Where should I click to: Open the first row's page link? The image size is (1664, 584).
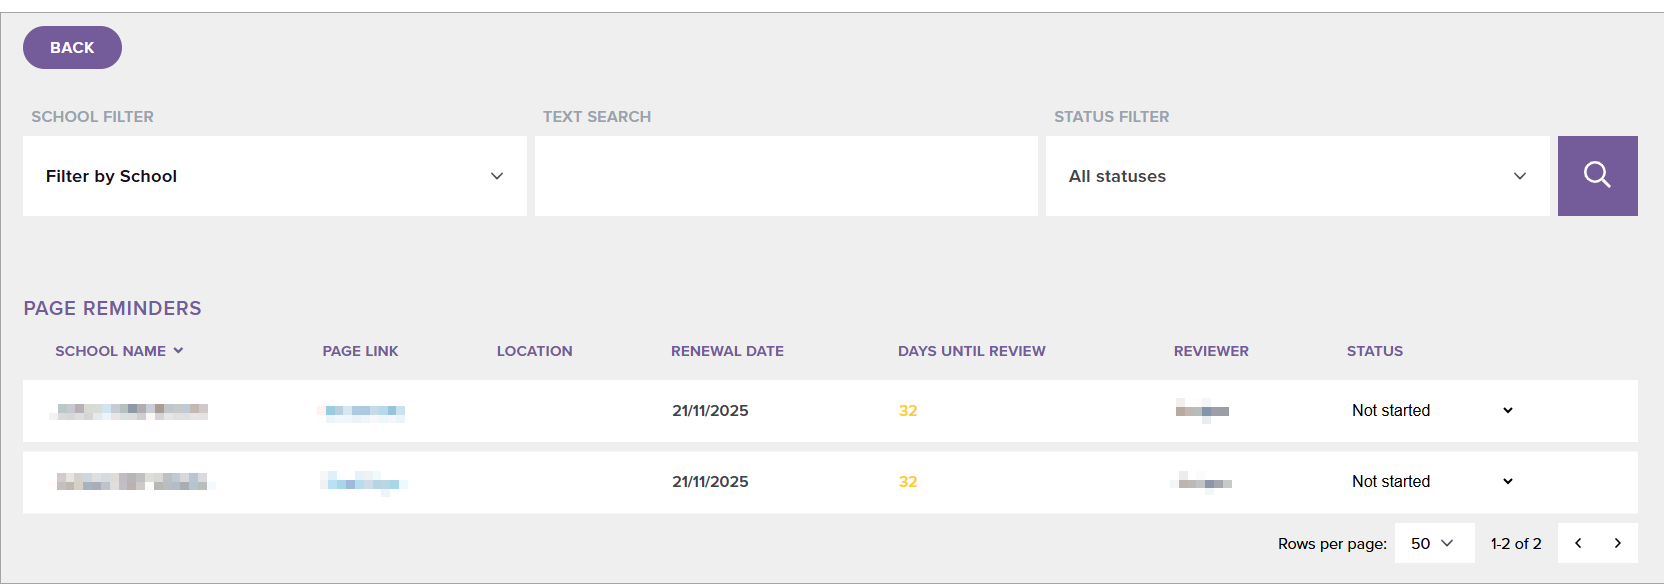pos(364,411)
